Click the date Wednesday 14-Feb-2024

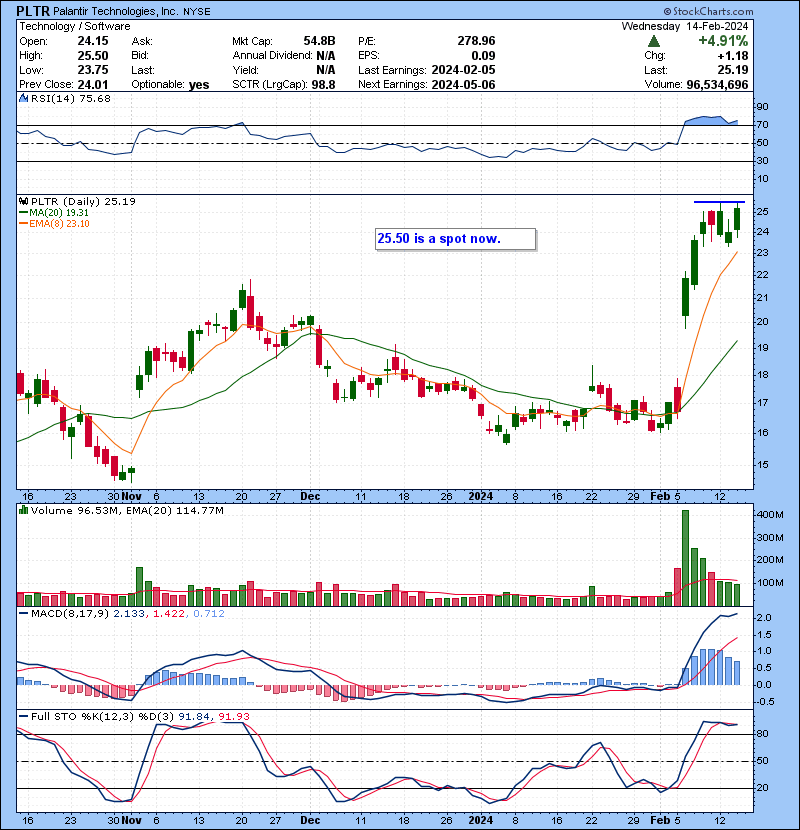tap(685, 26)
